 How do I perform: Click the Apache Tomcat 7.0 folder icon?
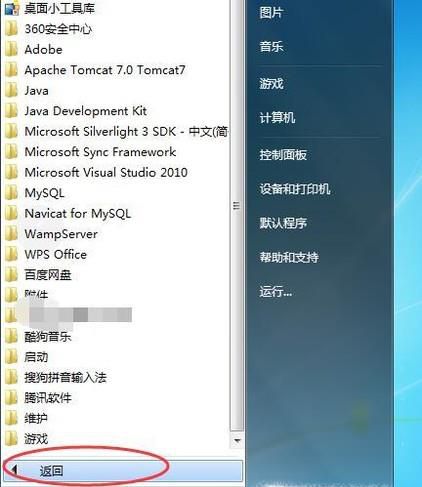click(11, 70)
